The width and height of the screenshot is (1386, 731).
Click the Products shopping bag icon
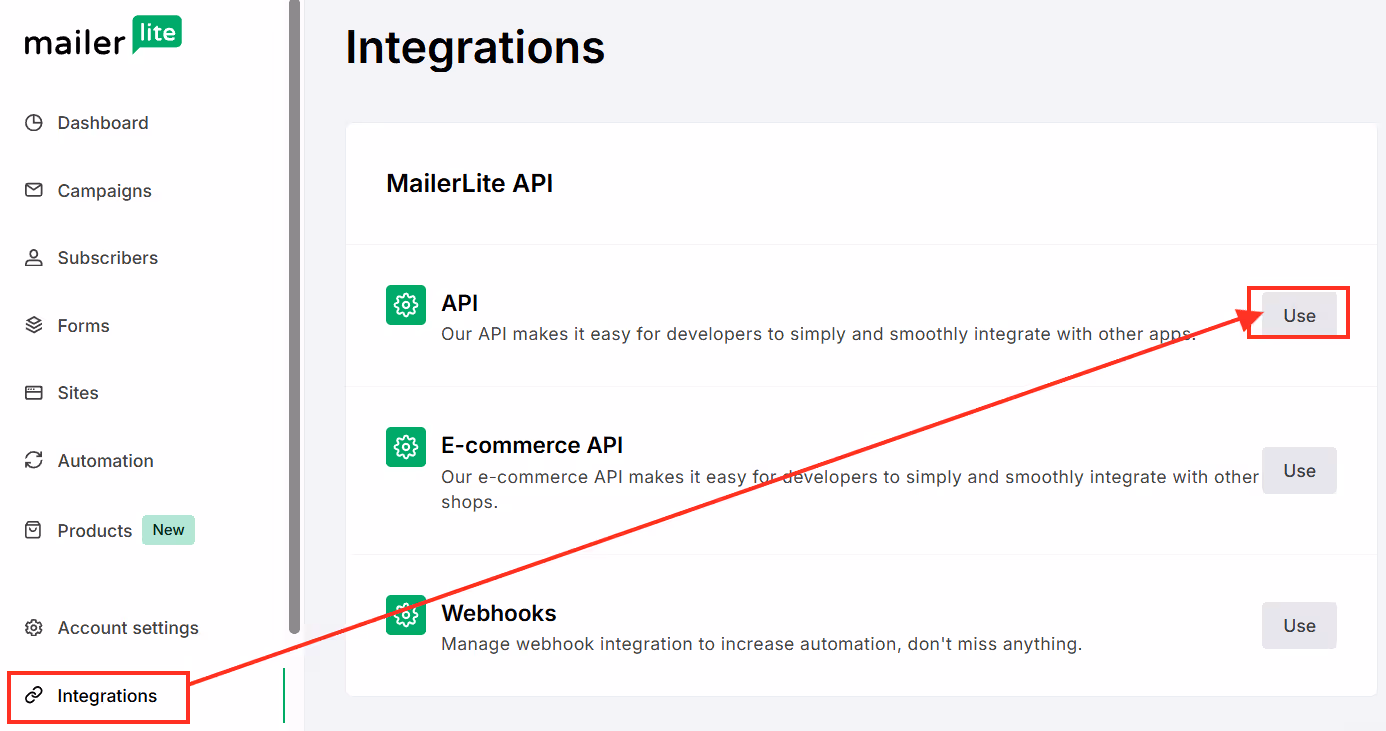tap(34, 530)
